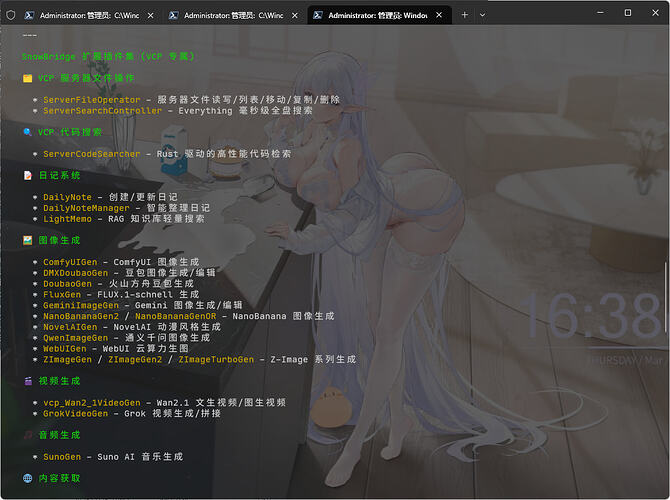670x500 pixels.
Task: Click PowerShell icon on the first tab
Action: click(x=29, y=15)
